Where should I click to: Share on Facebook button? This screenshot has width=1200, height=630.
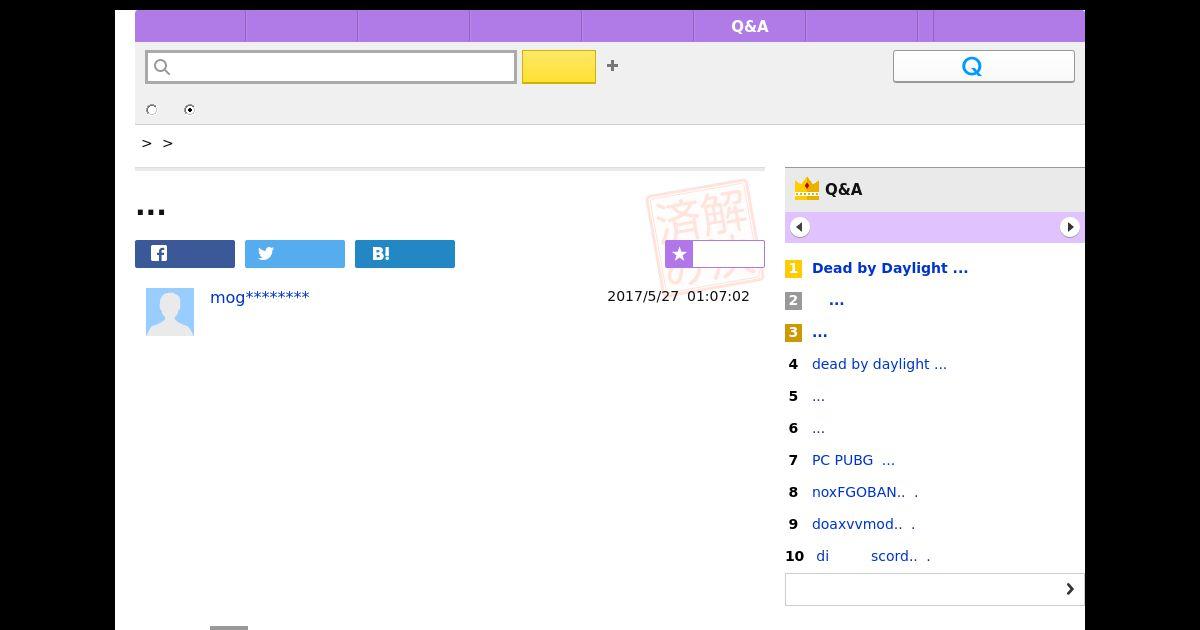(x=185, y=254)
